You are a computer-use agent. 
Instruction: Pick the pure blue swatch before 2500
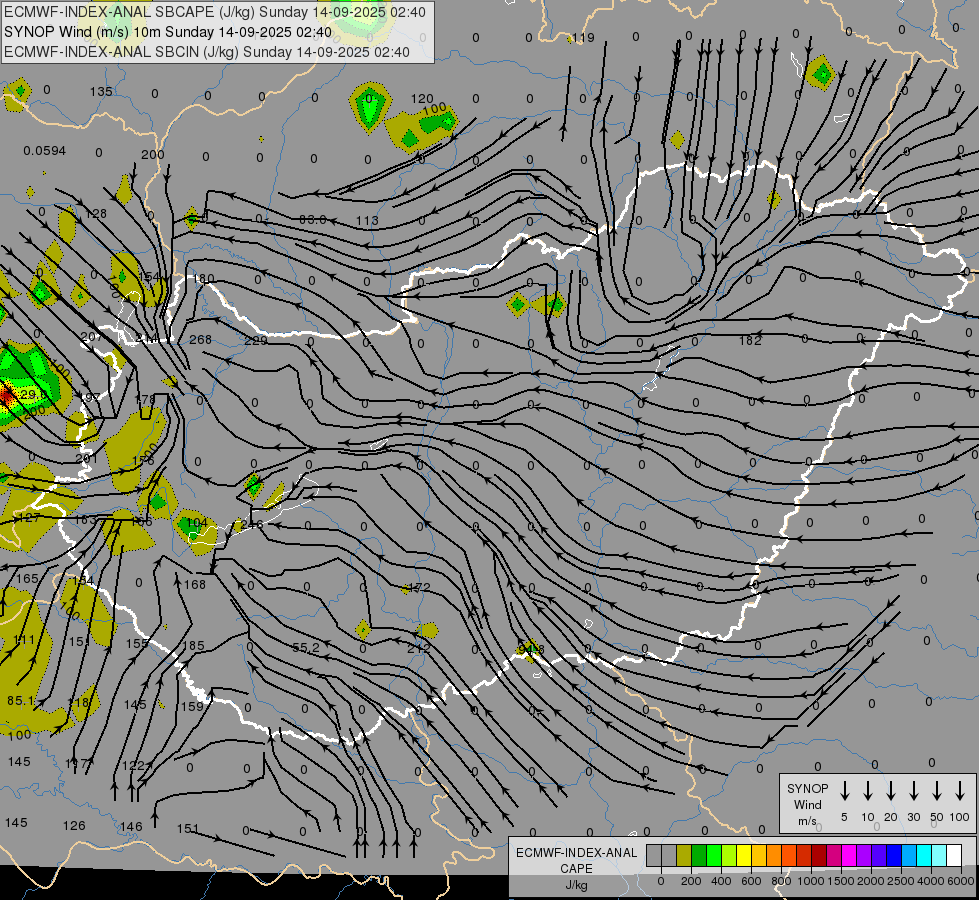tap(893, 856)
